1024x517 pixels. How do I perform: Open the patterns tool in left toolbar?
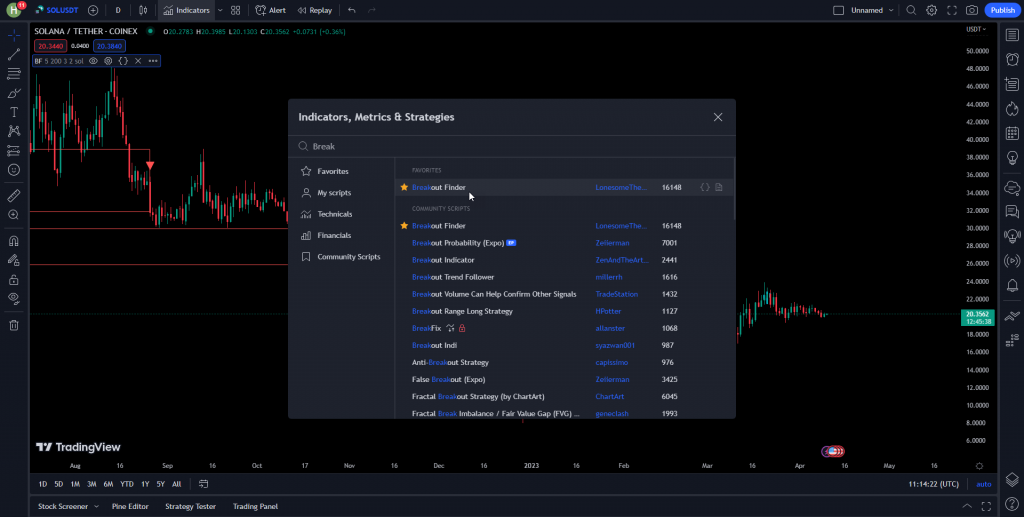(x=14, y=131)
